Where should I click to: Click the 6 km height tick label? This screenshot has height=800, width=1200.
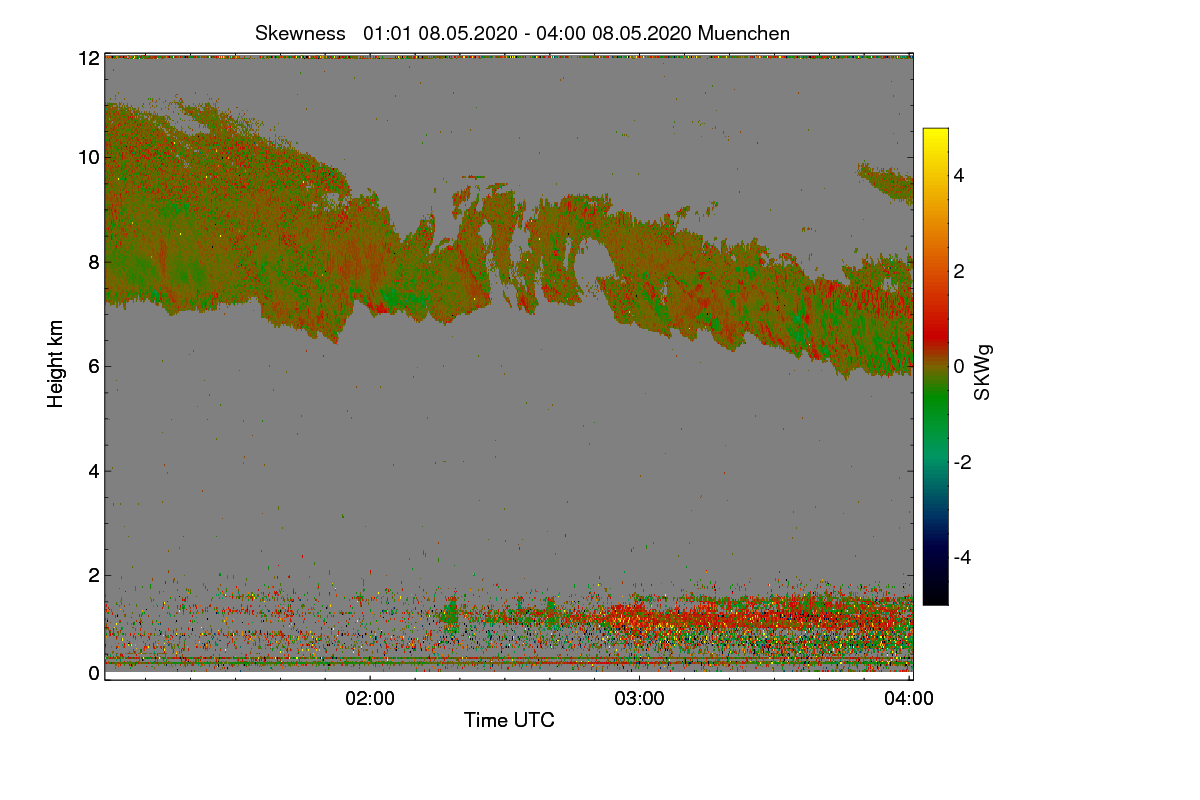[94, 366]
